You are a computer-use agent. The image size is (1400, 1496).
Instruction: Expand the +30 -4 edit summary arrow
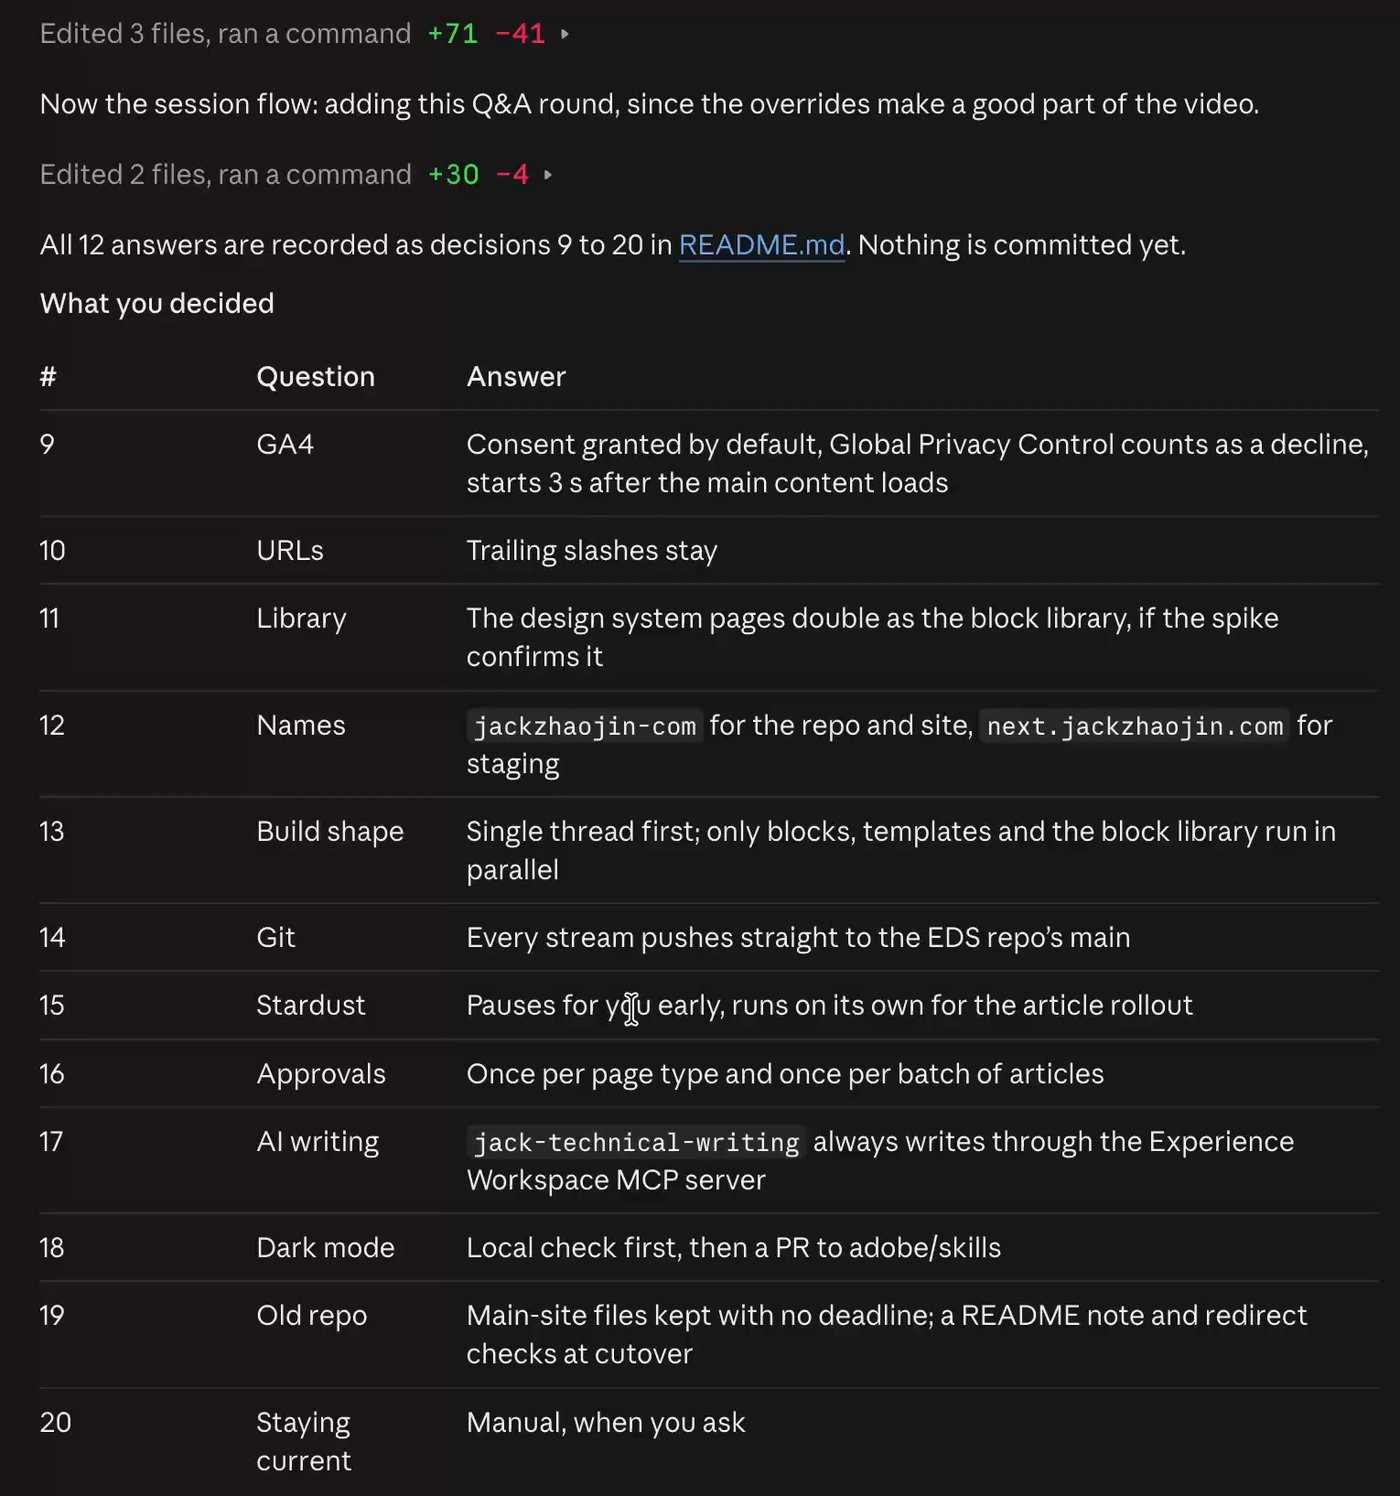click(548, 175)
